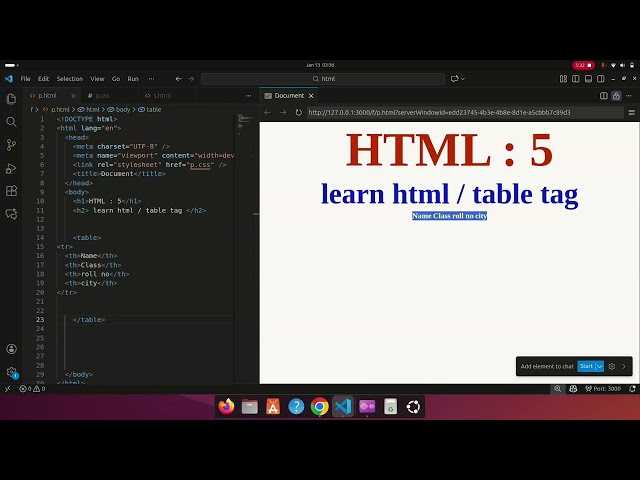Toggle the bottom panel
The width and height of the screenshot is (640, 480).
pyautogui.click(x=588, y=79)
